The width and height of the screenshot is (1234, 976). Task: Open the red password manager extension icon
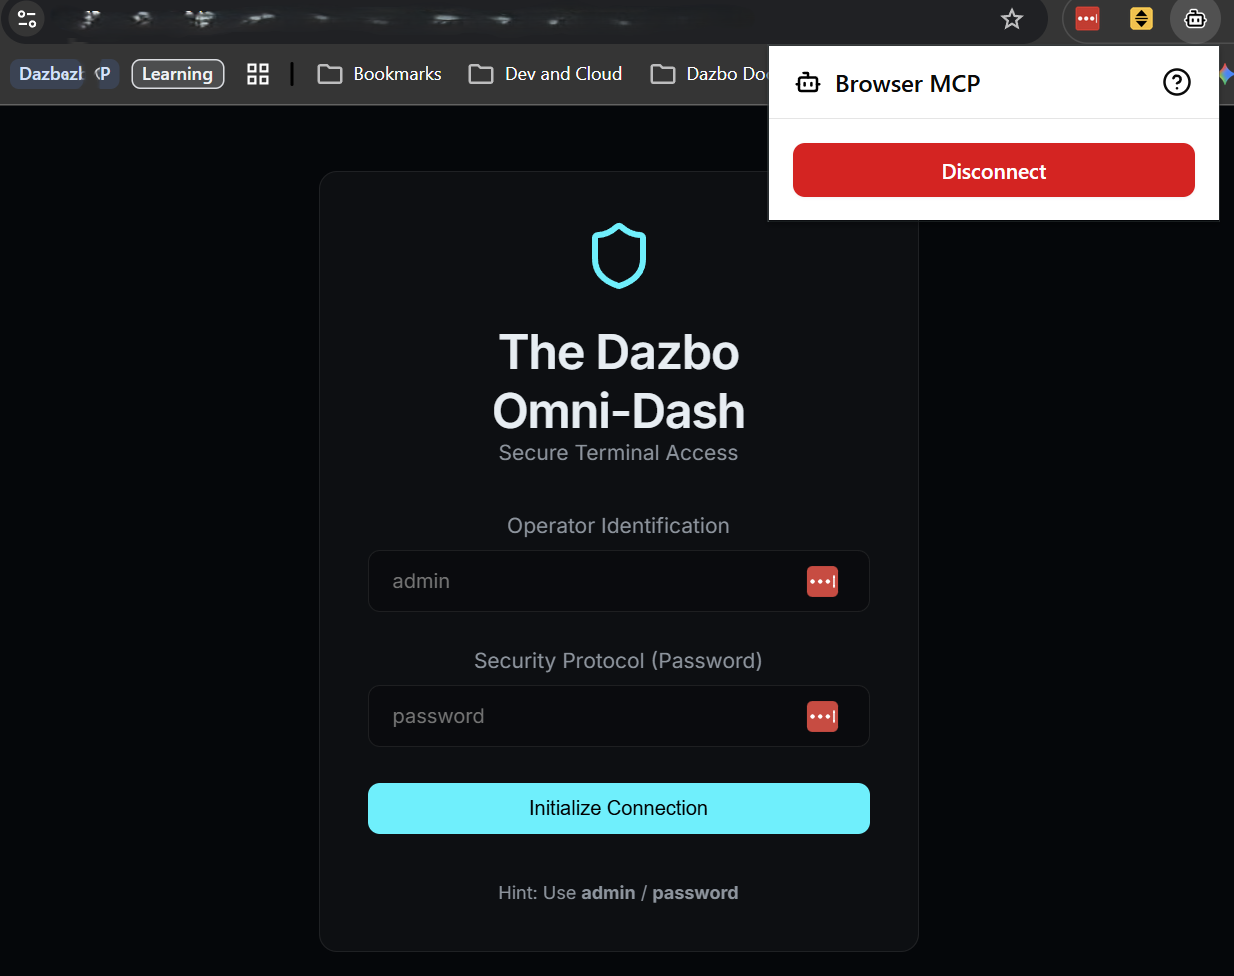[x=1087, y=19]
